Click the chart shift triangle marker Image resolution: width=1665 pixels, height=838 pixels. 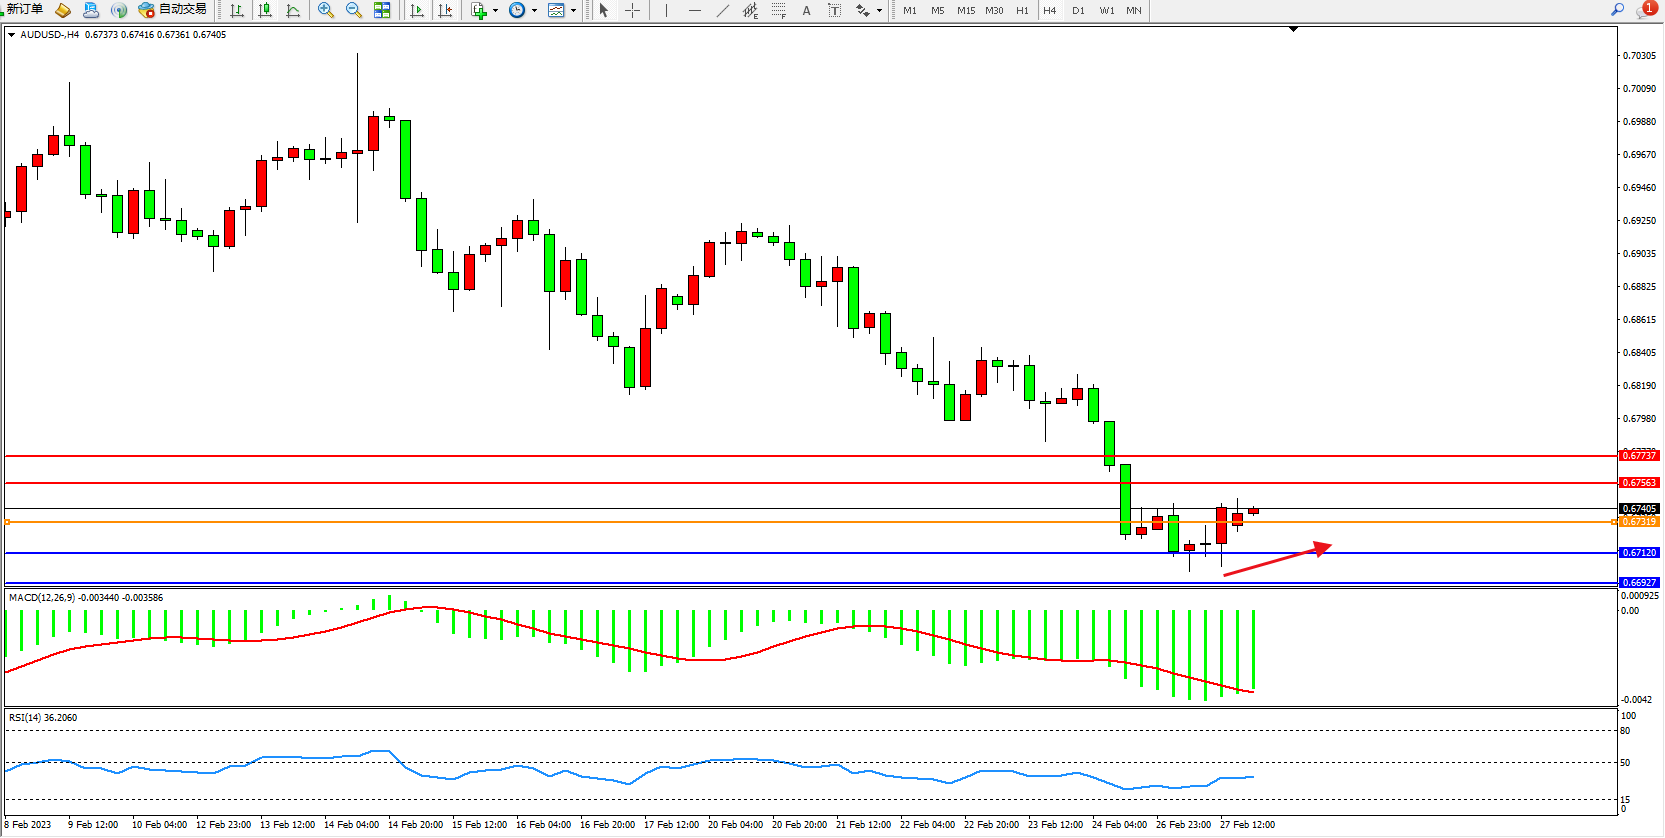(1293, 30)
